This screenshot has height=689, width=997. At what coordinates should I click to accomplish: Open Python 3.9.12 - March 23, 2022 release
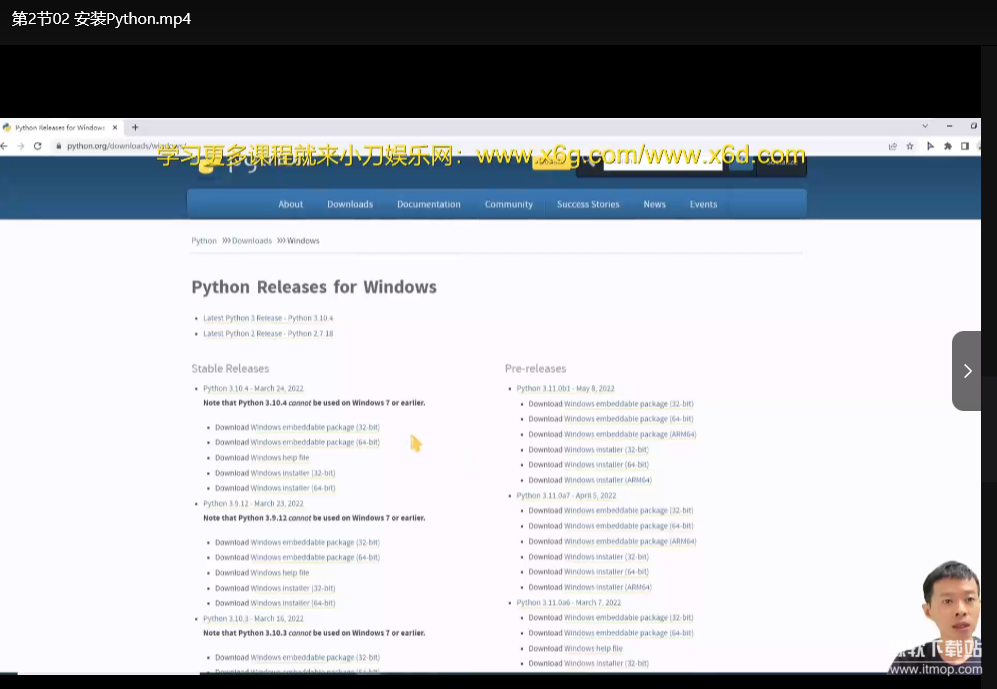[x=253, y=503]
